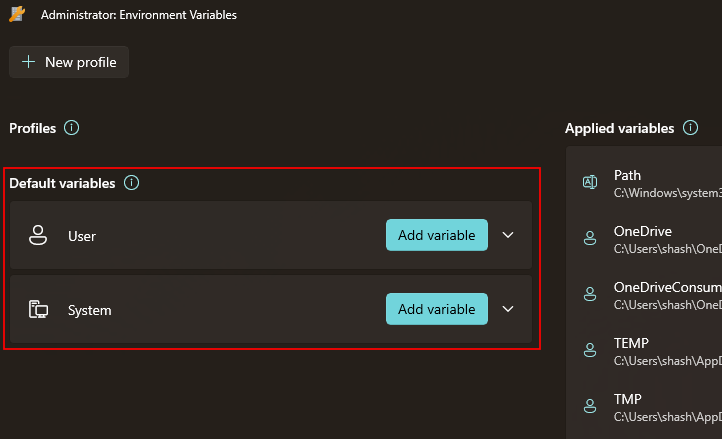Select the TEMP applied variable row

pos(660,350)
